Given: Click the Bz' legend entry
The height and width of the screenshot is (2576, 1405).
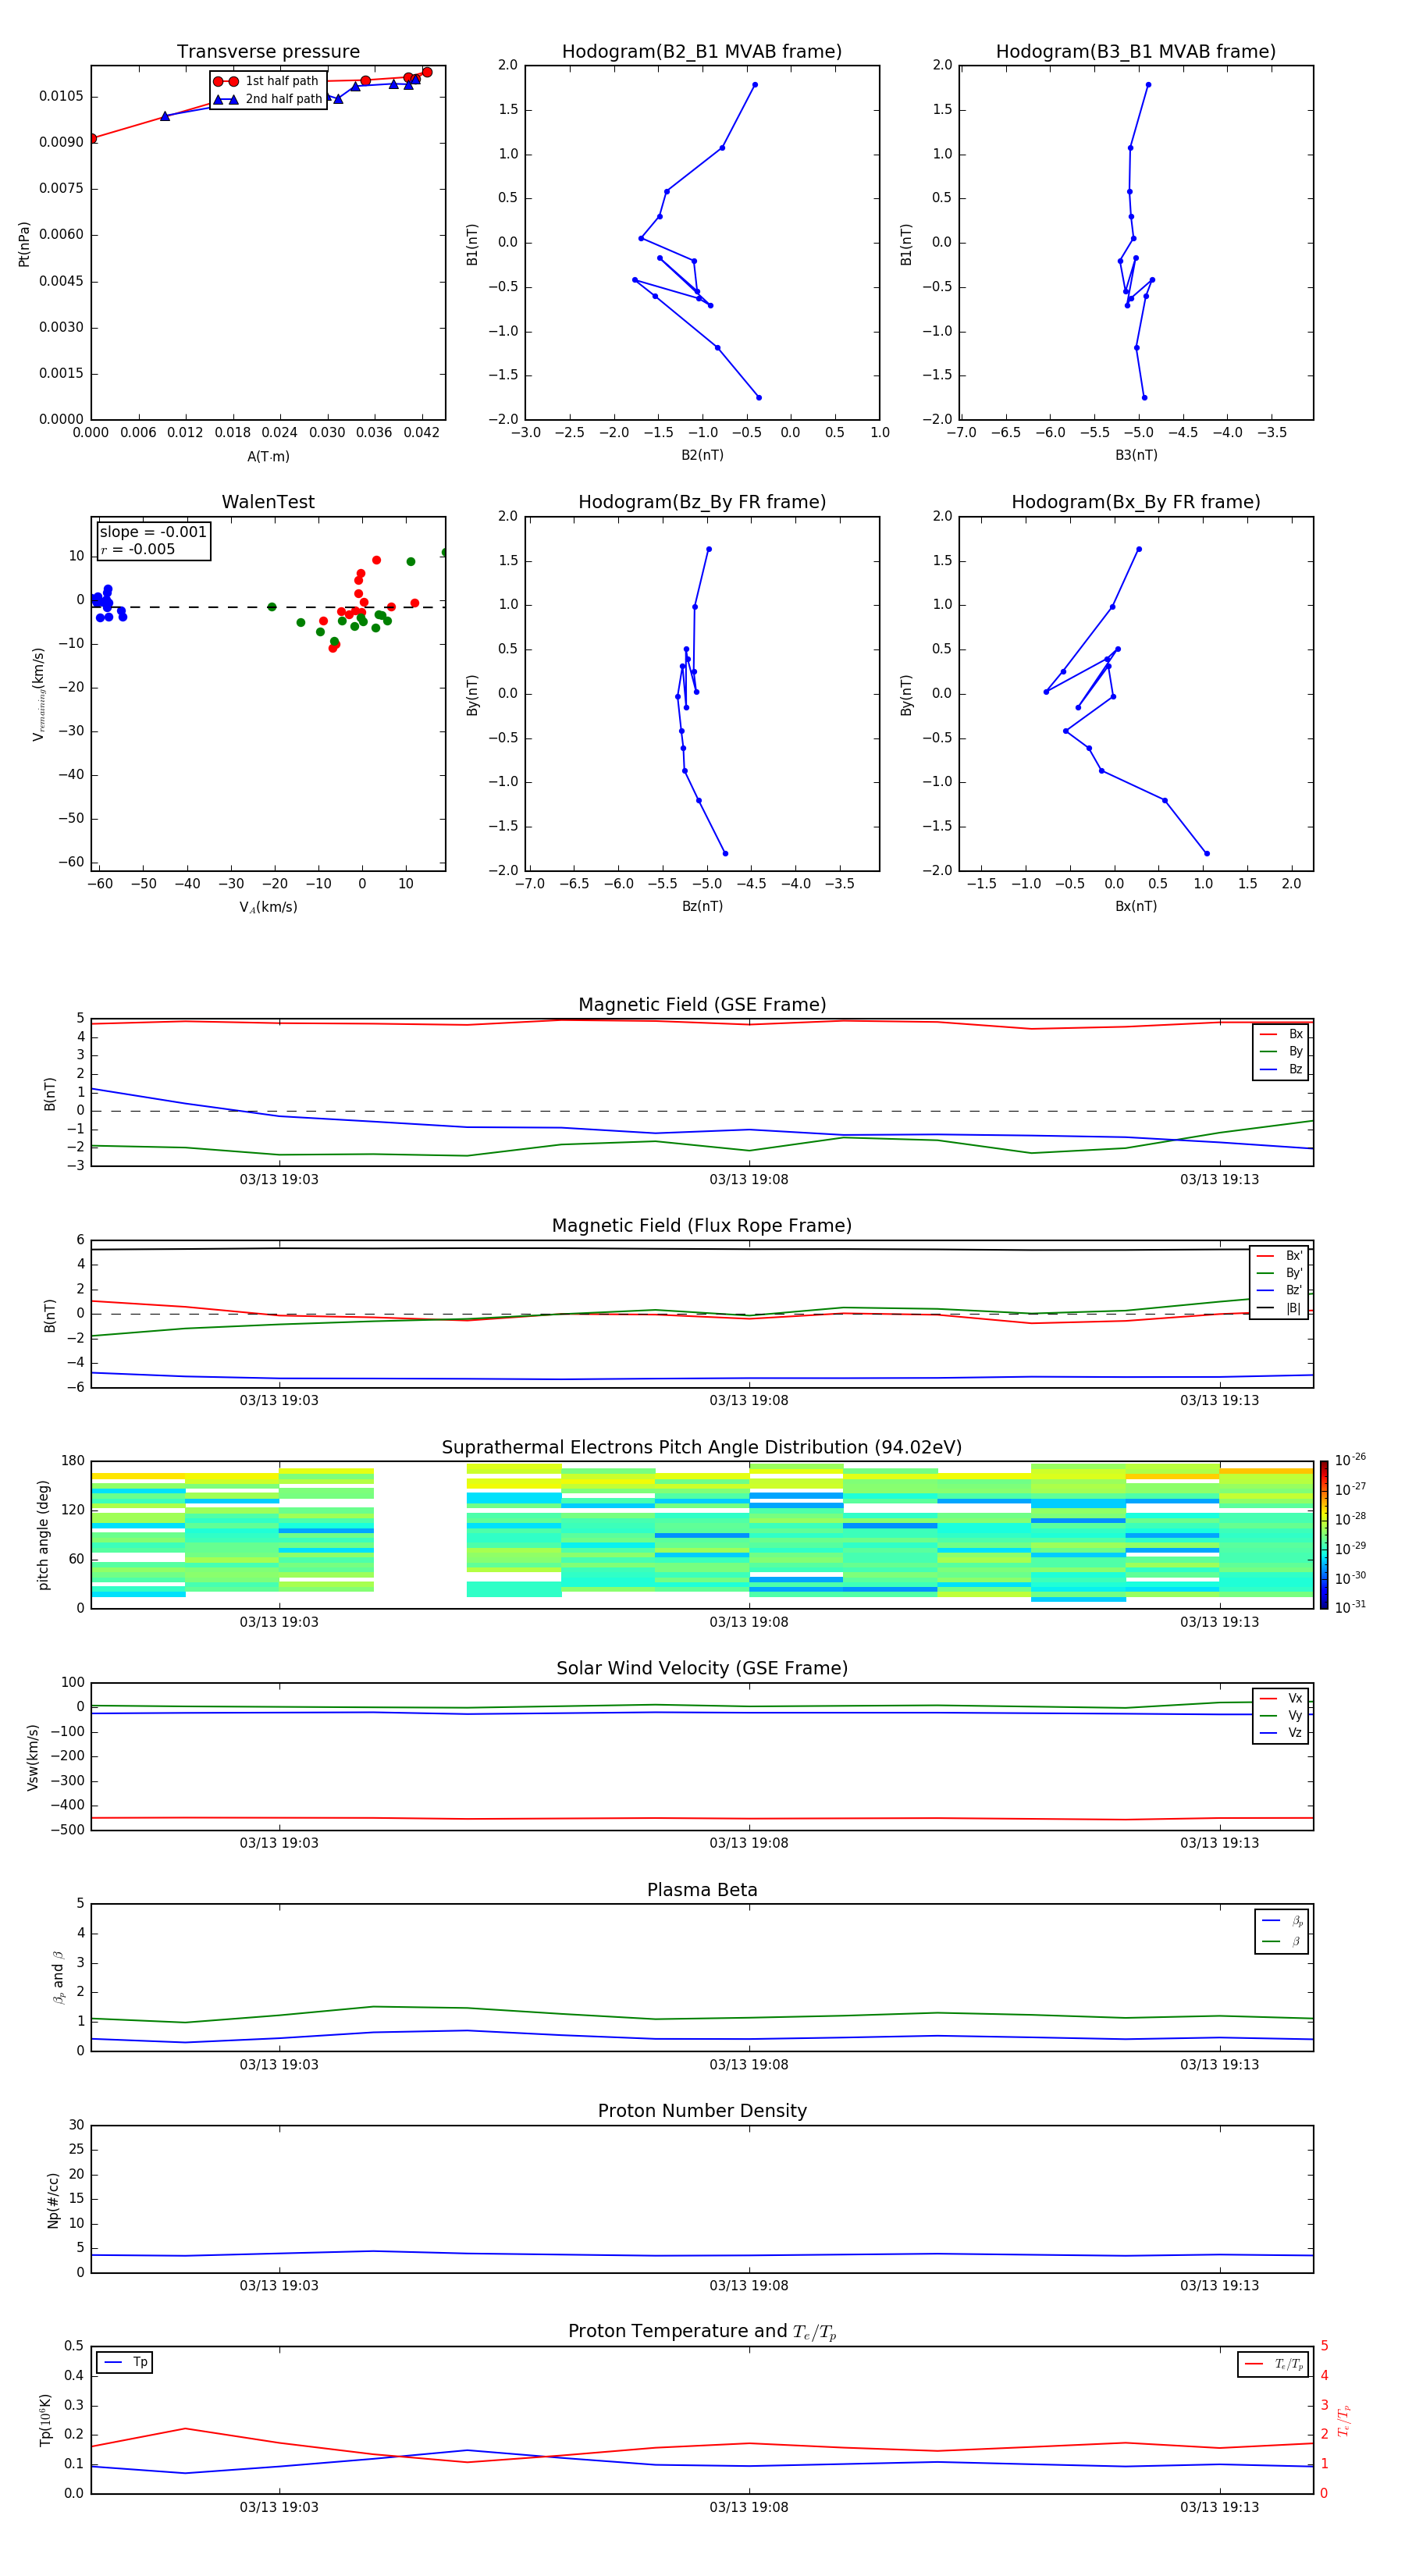Looking at the screenshot, I should click(x=1280, y=1290).
